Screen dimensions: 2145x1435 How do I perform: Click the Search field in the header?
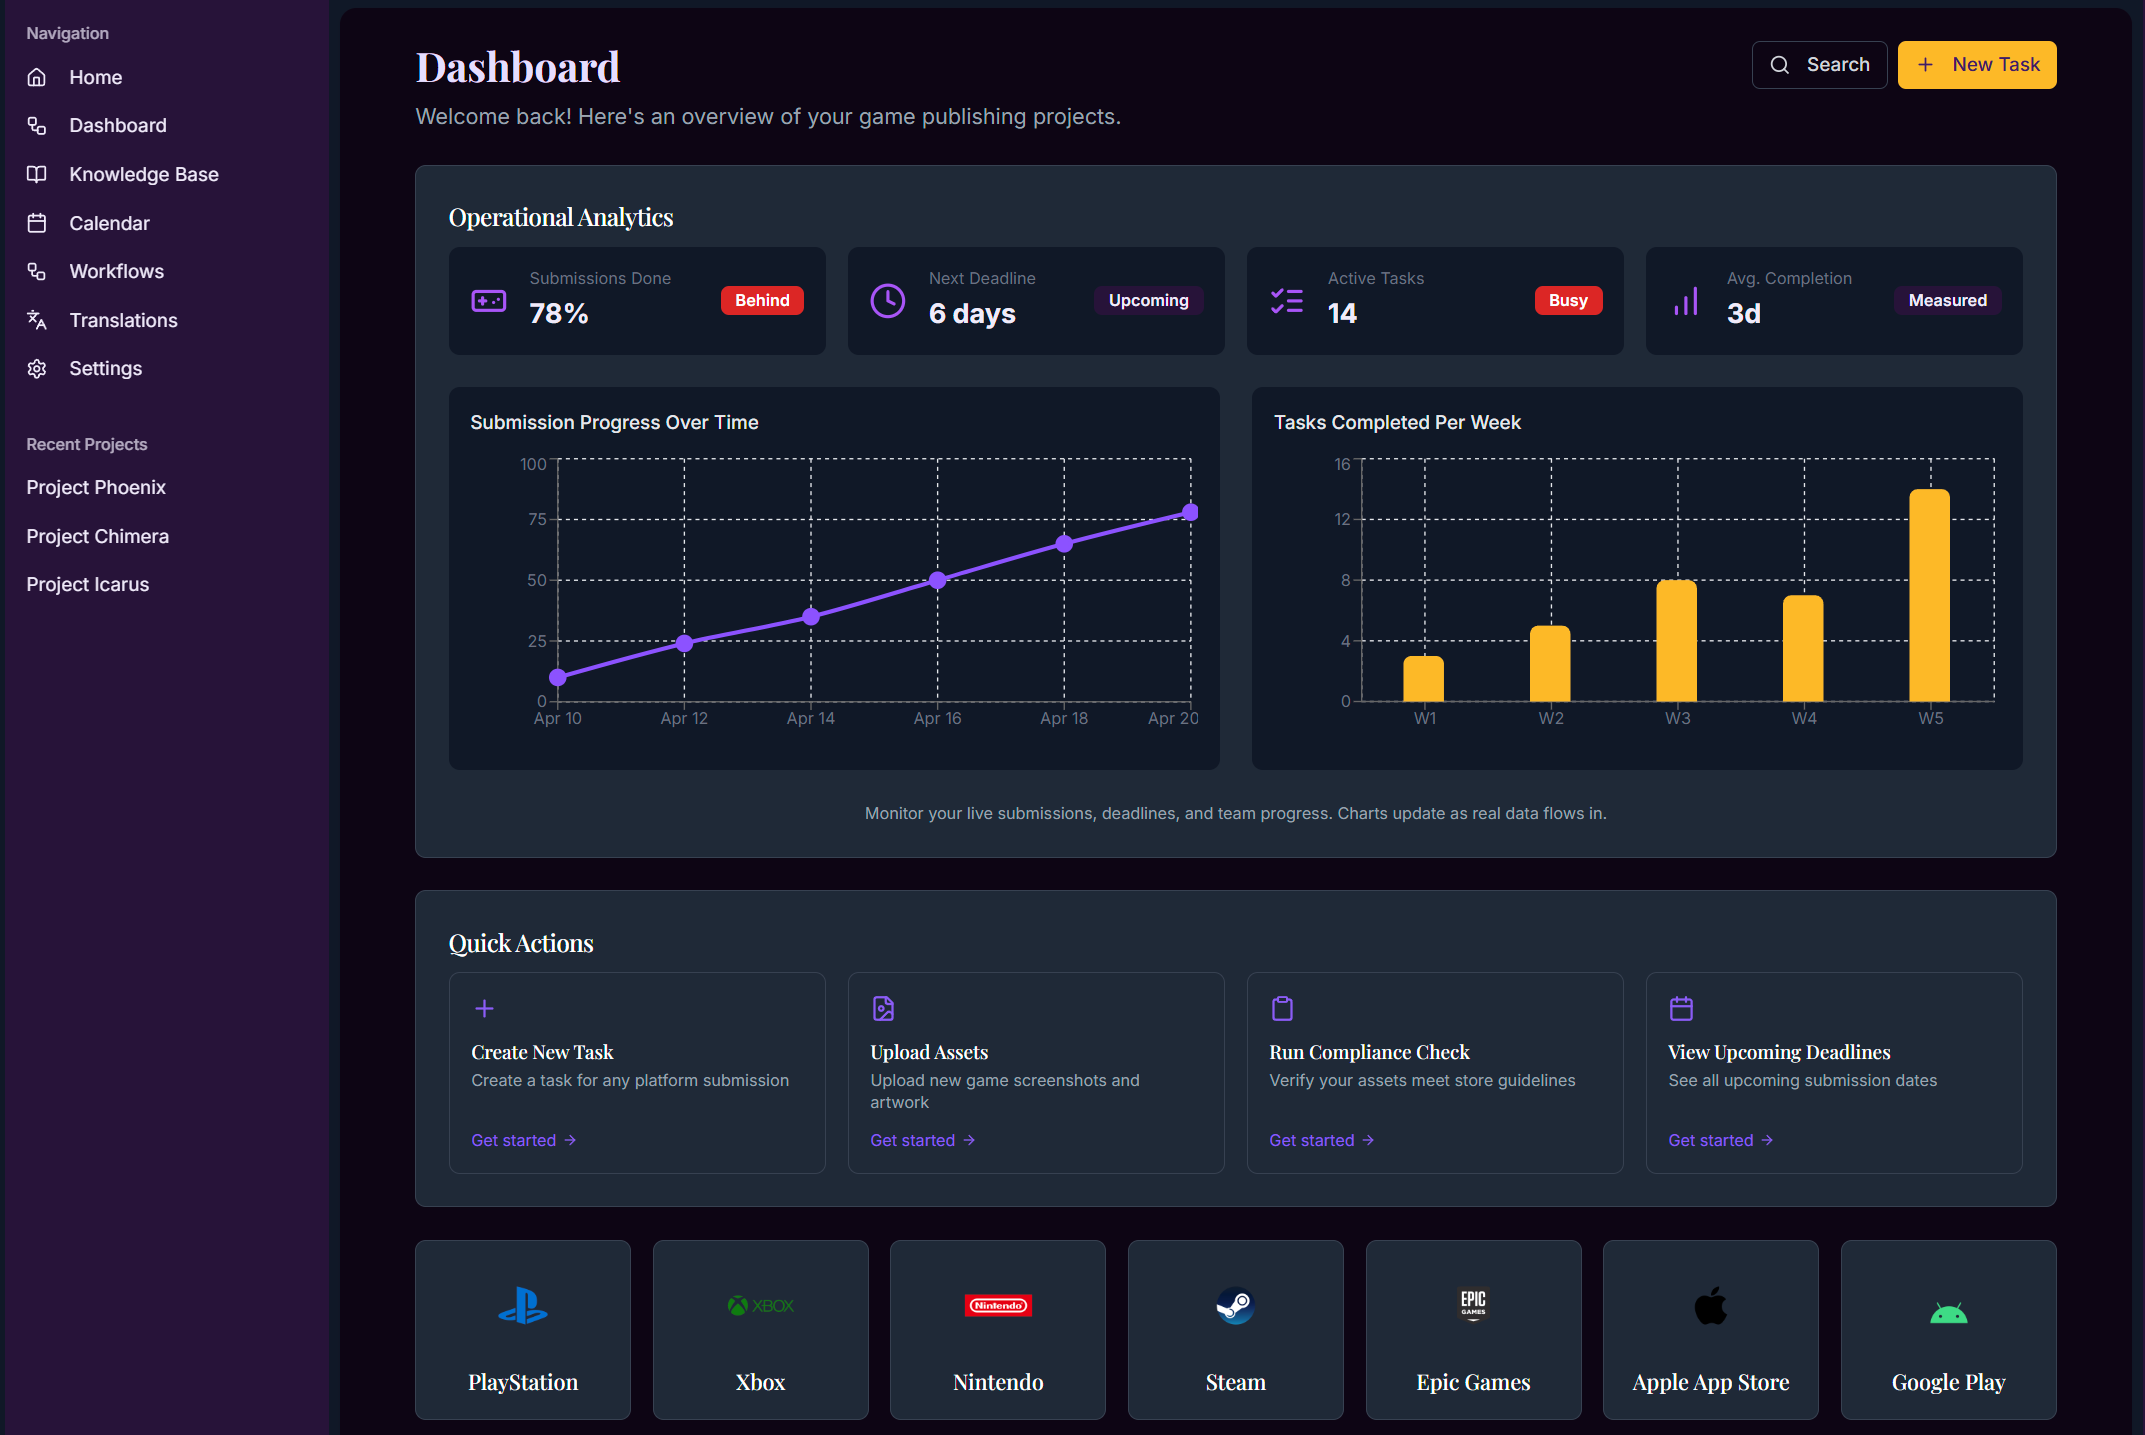[1819, 65]
